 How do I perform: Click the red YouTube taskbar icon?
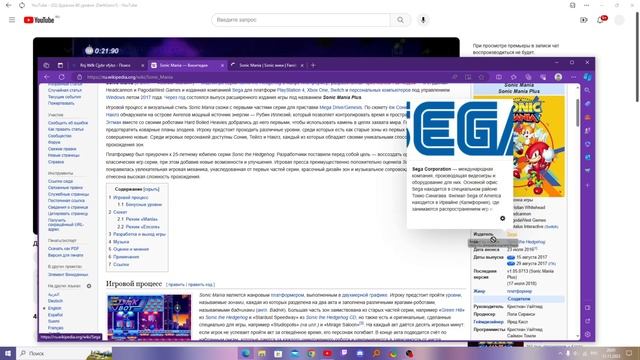coord(327,353)
